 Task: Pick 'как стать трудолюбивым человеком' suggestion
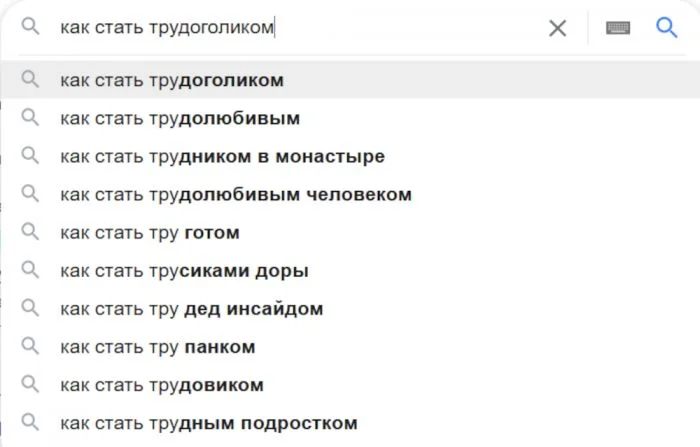[x=350, y=194]
